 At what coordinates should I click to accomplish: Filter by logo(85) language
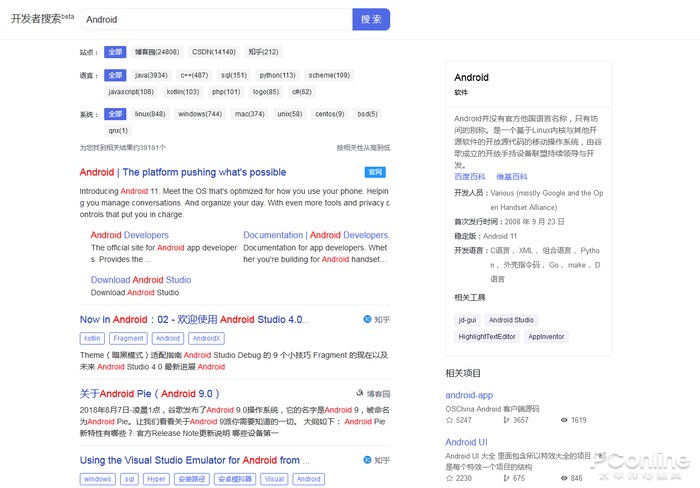(266, 92)
